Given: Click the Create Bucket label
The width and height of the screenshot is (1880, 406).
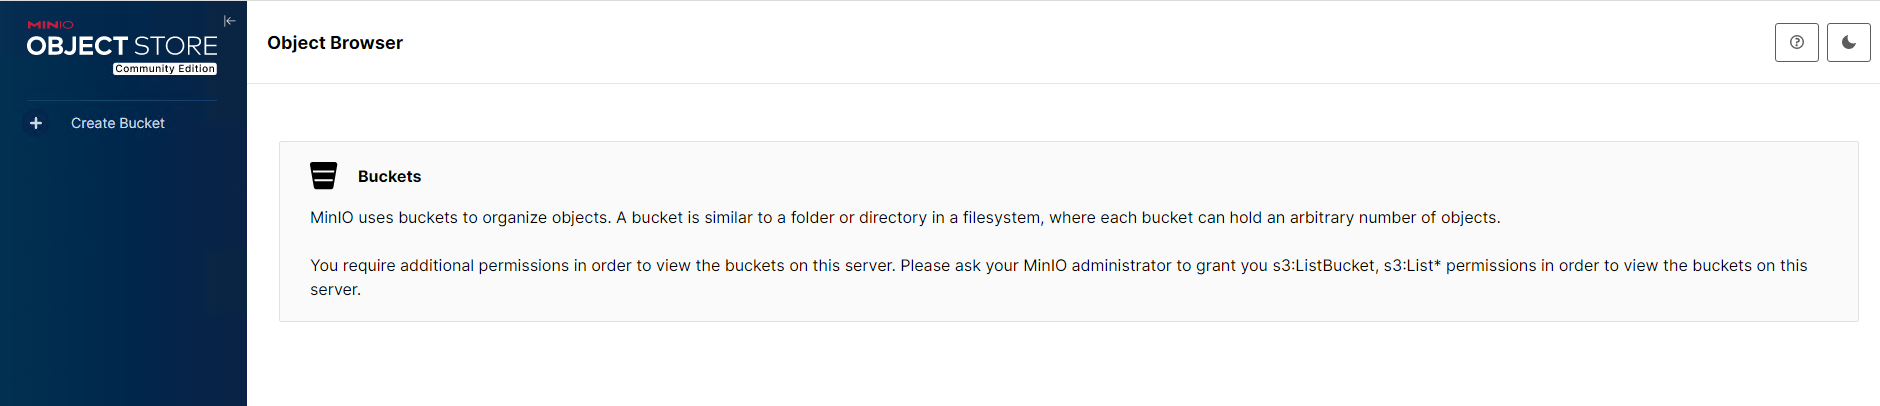Looking at the screenshot, I should (118, 123).
